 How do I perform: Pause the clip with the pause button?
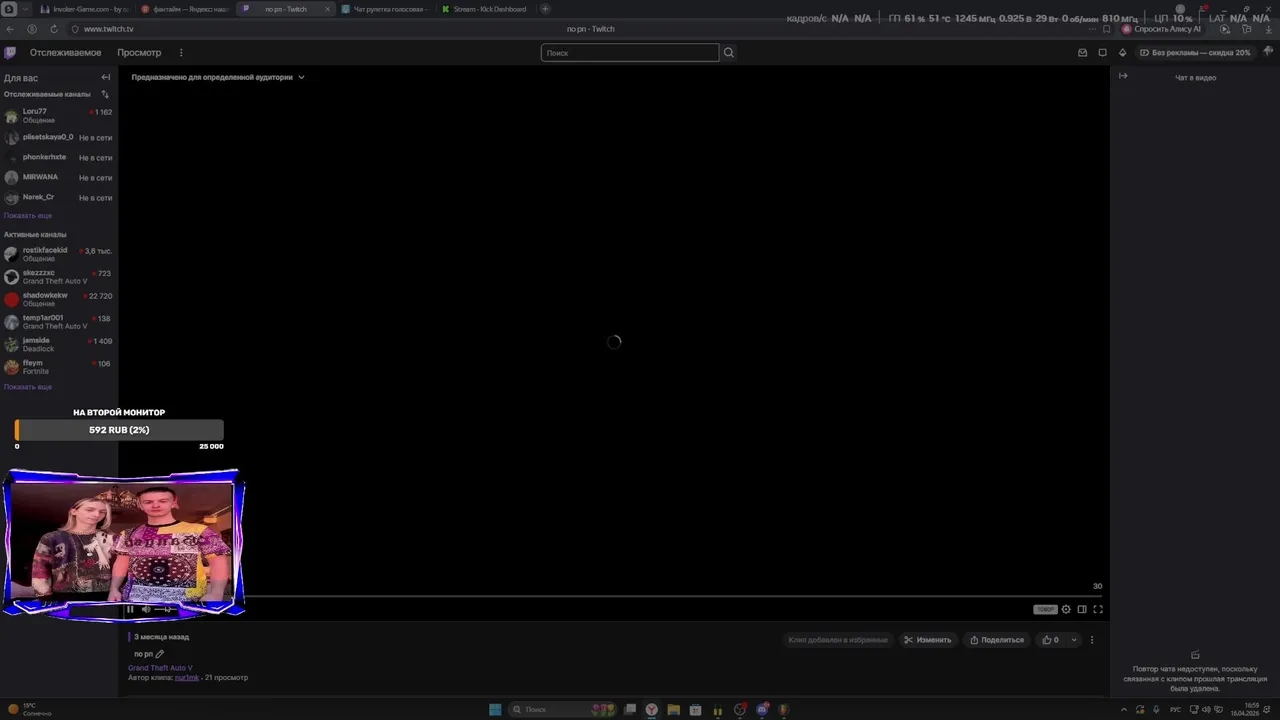[130, 609]
